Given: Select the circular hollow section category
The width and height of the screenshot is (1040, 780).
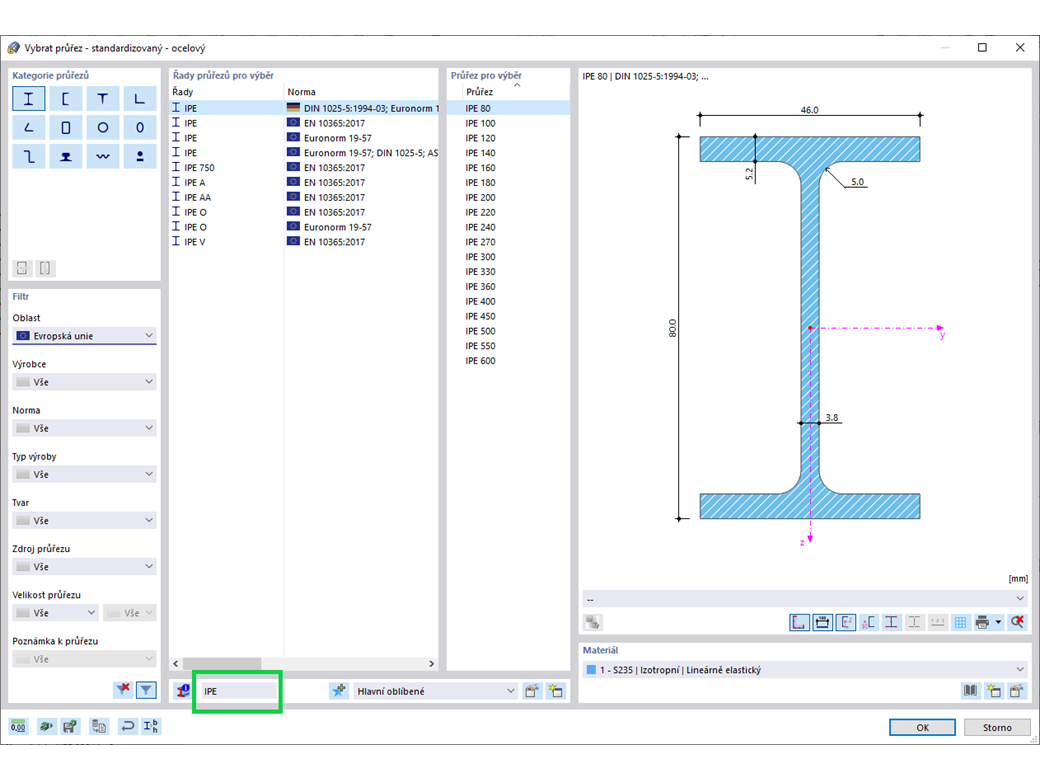Looking at the screenshot, I should [x=102, y=127].
